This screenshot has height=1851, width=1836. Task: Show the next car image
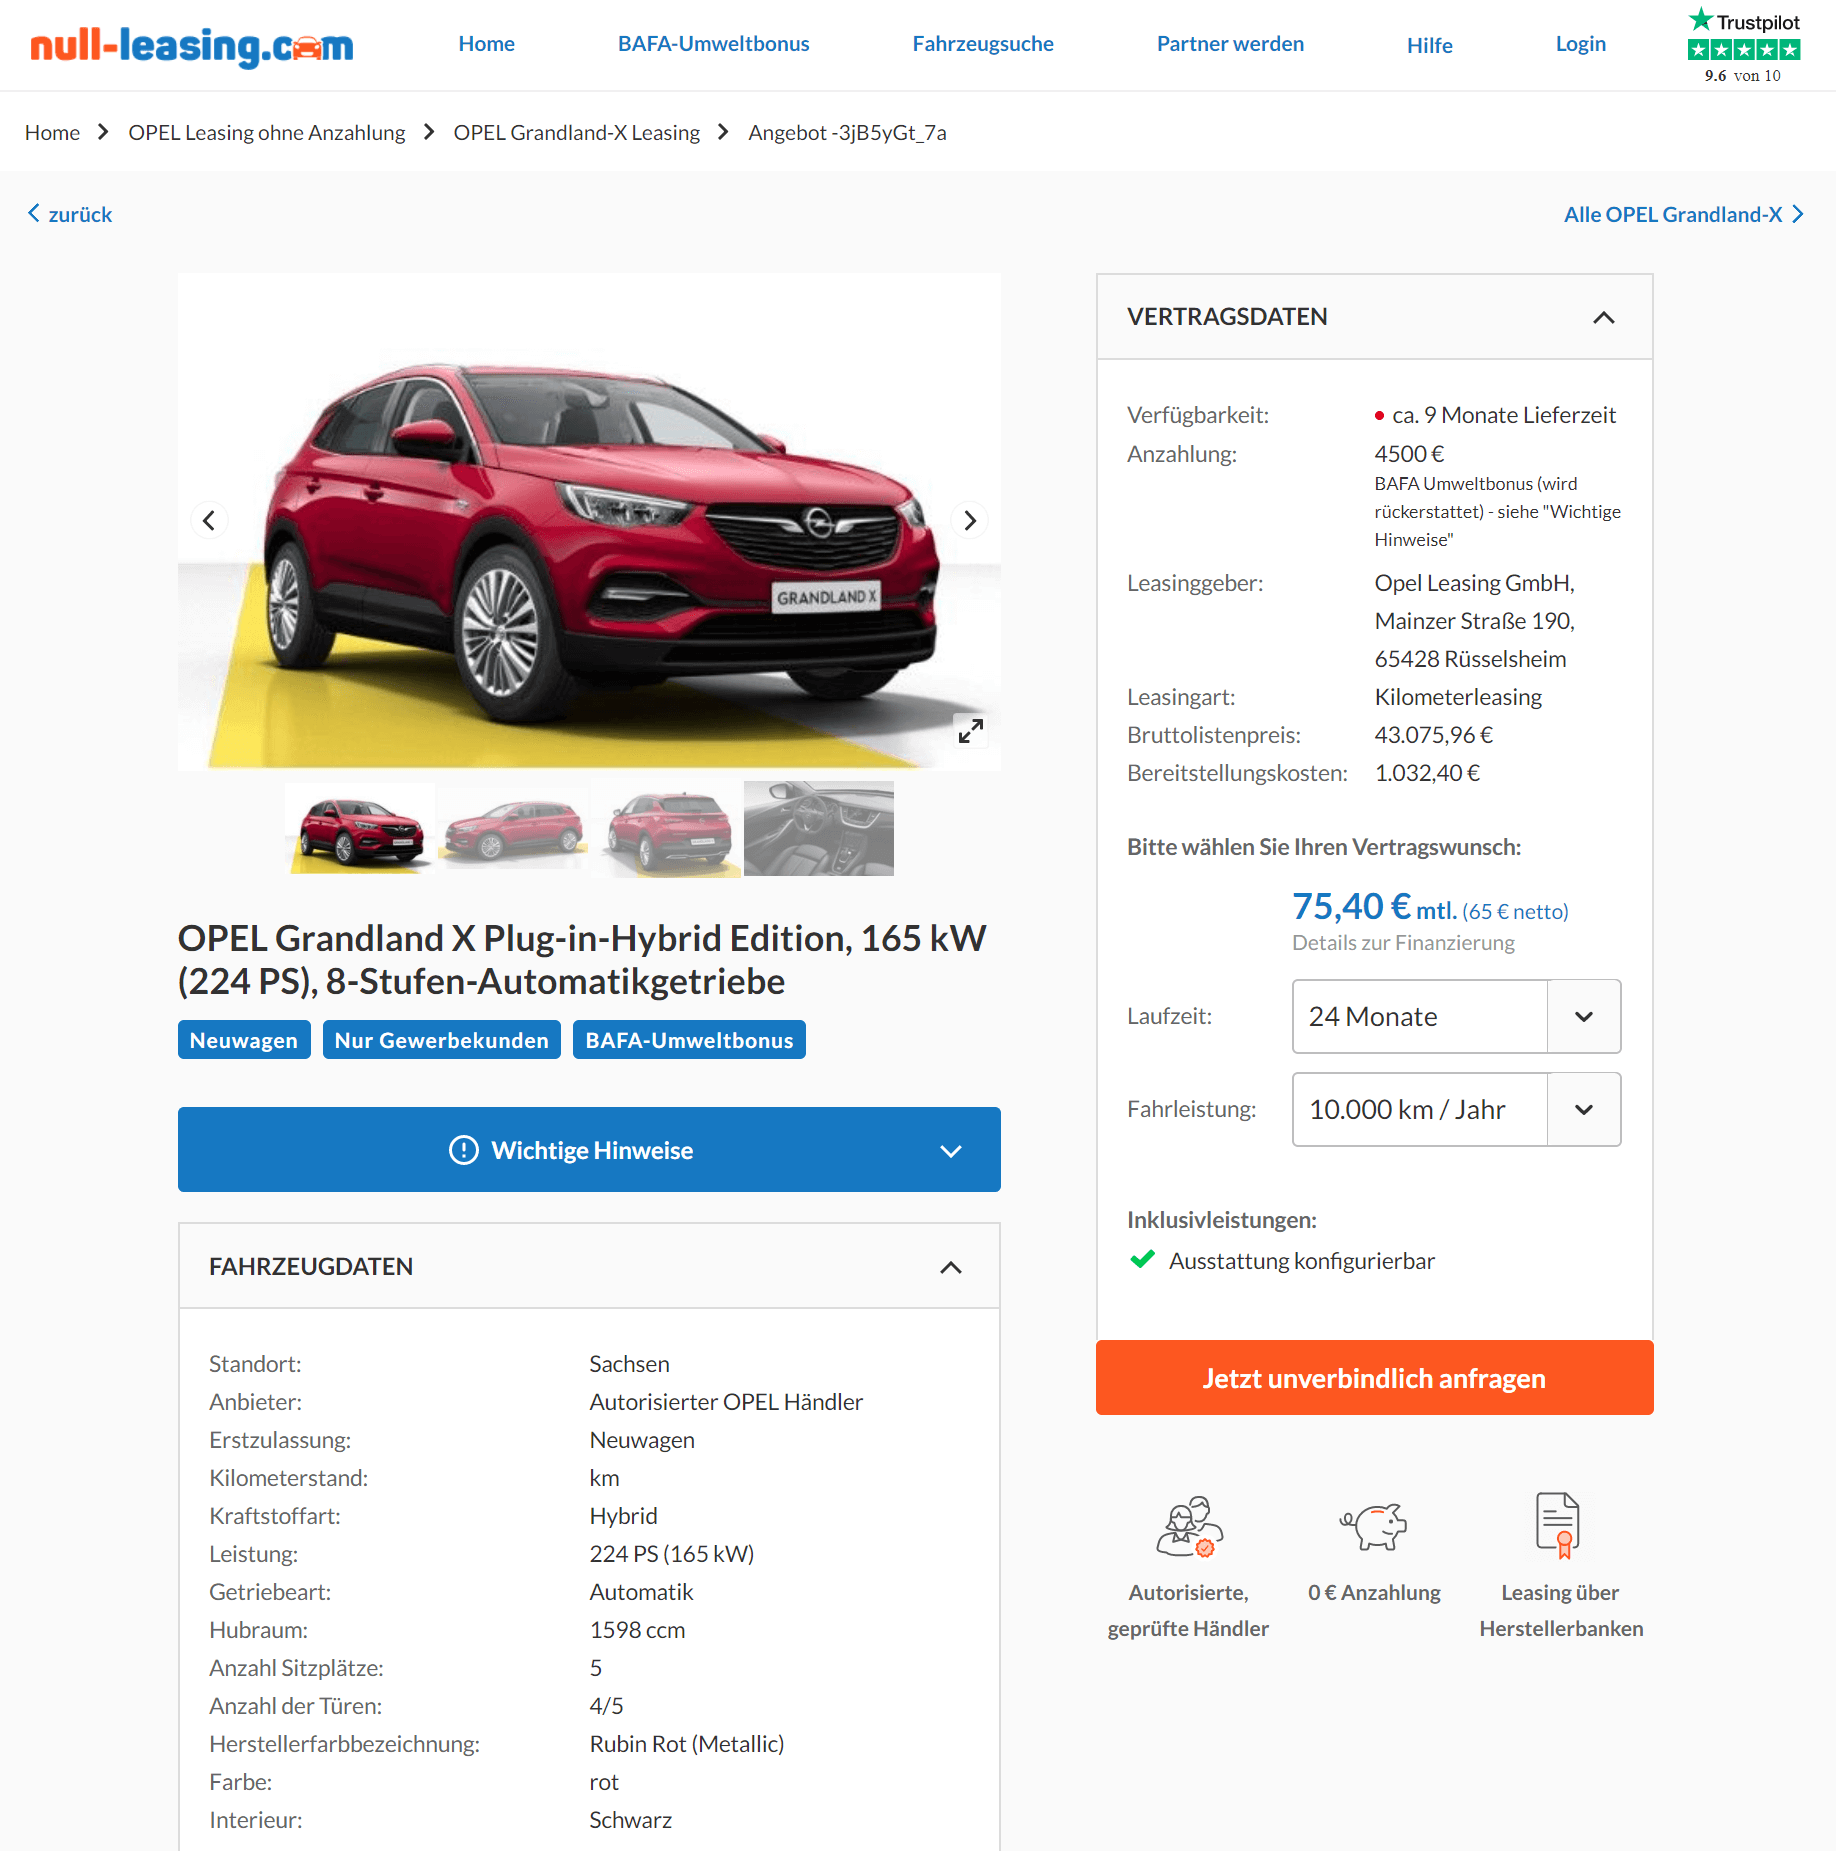pos(969,520)
